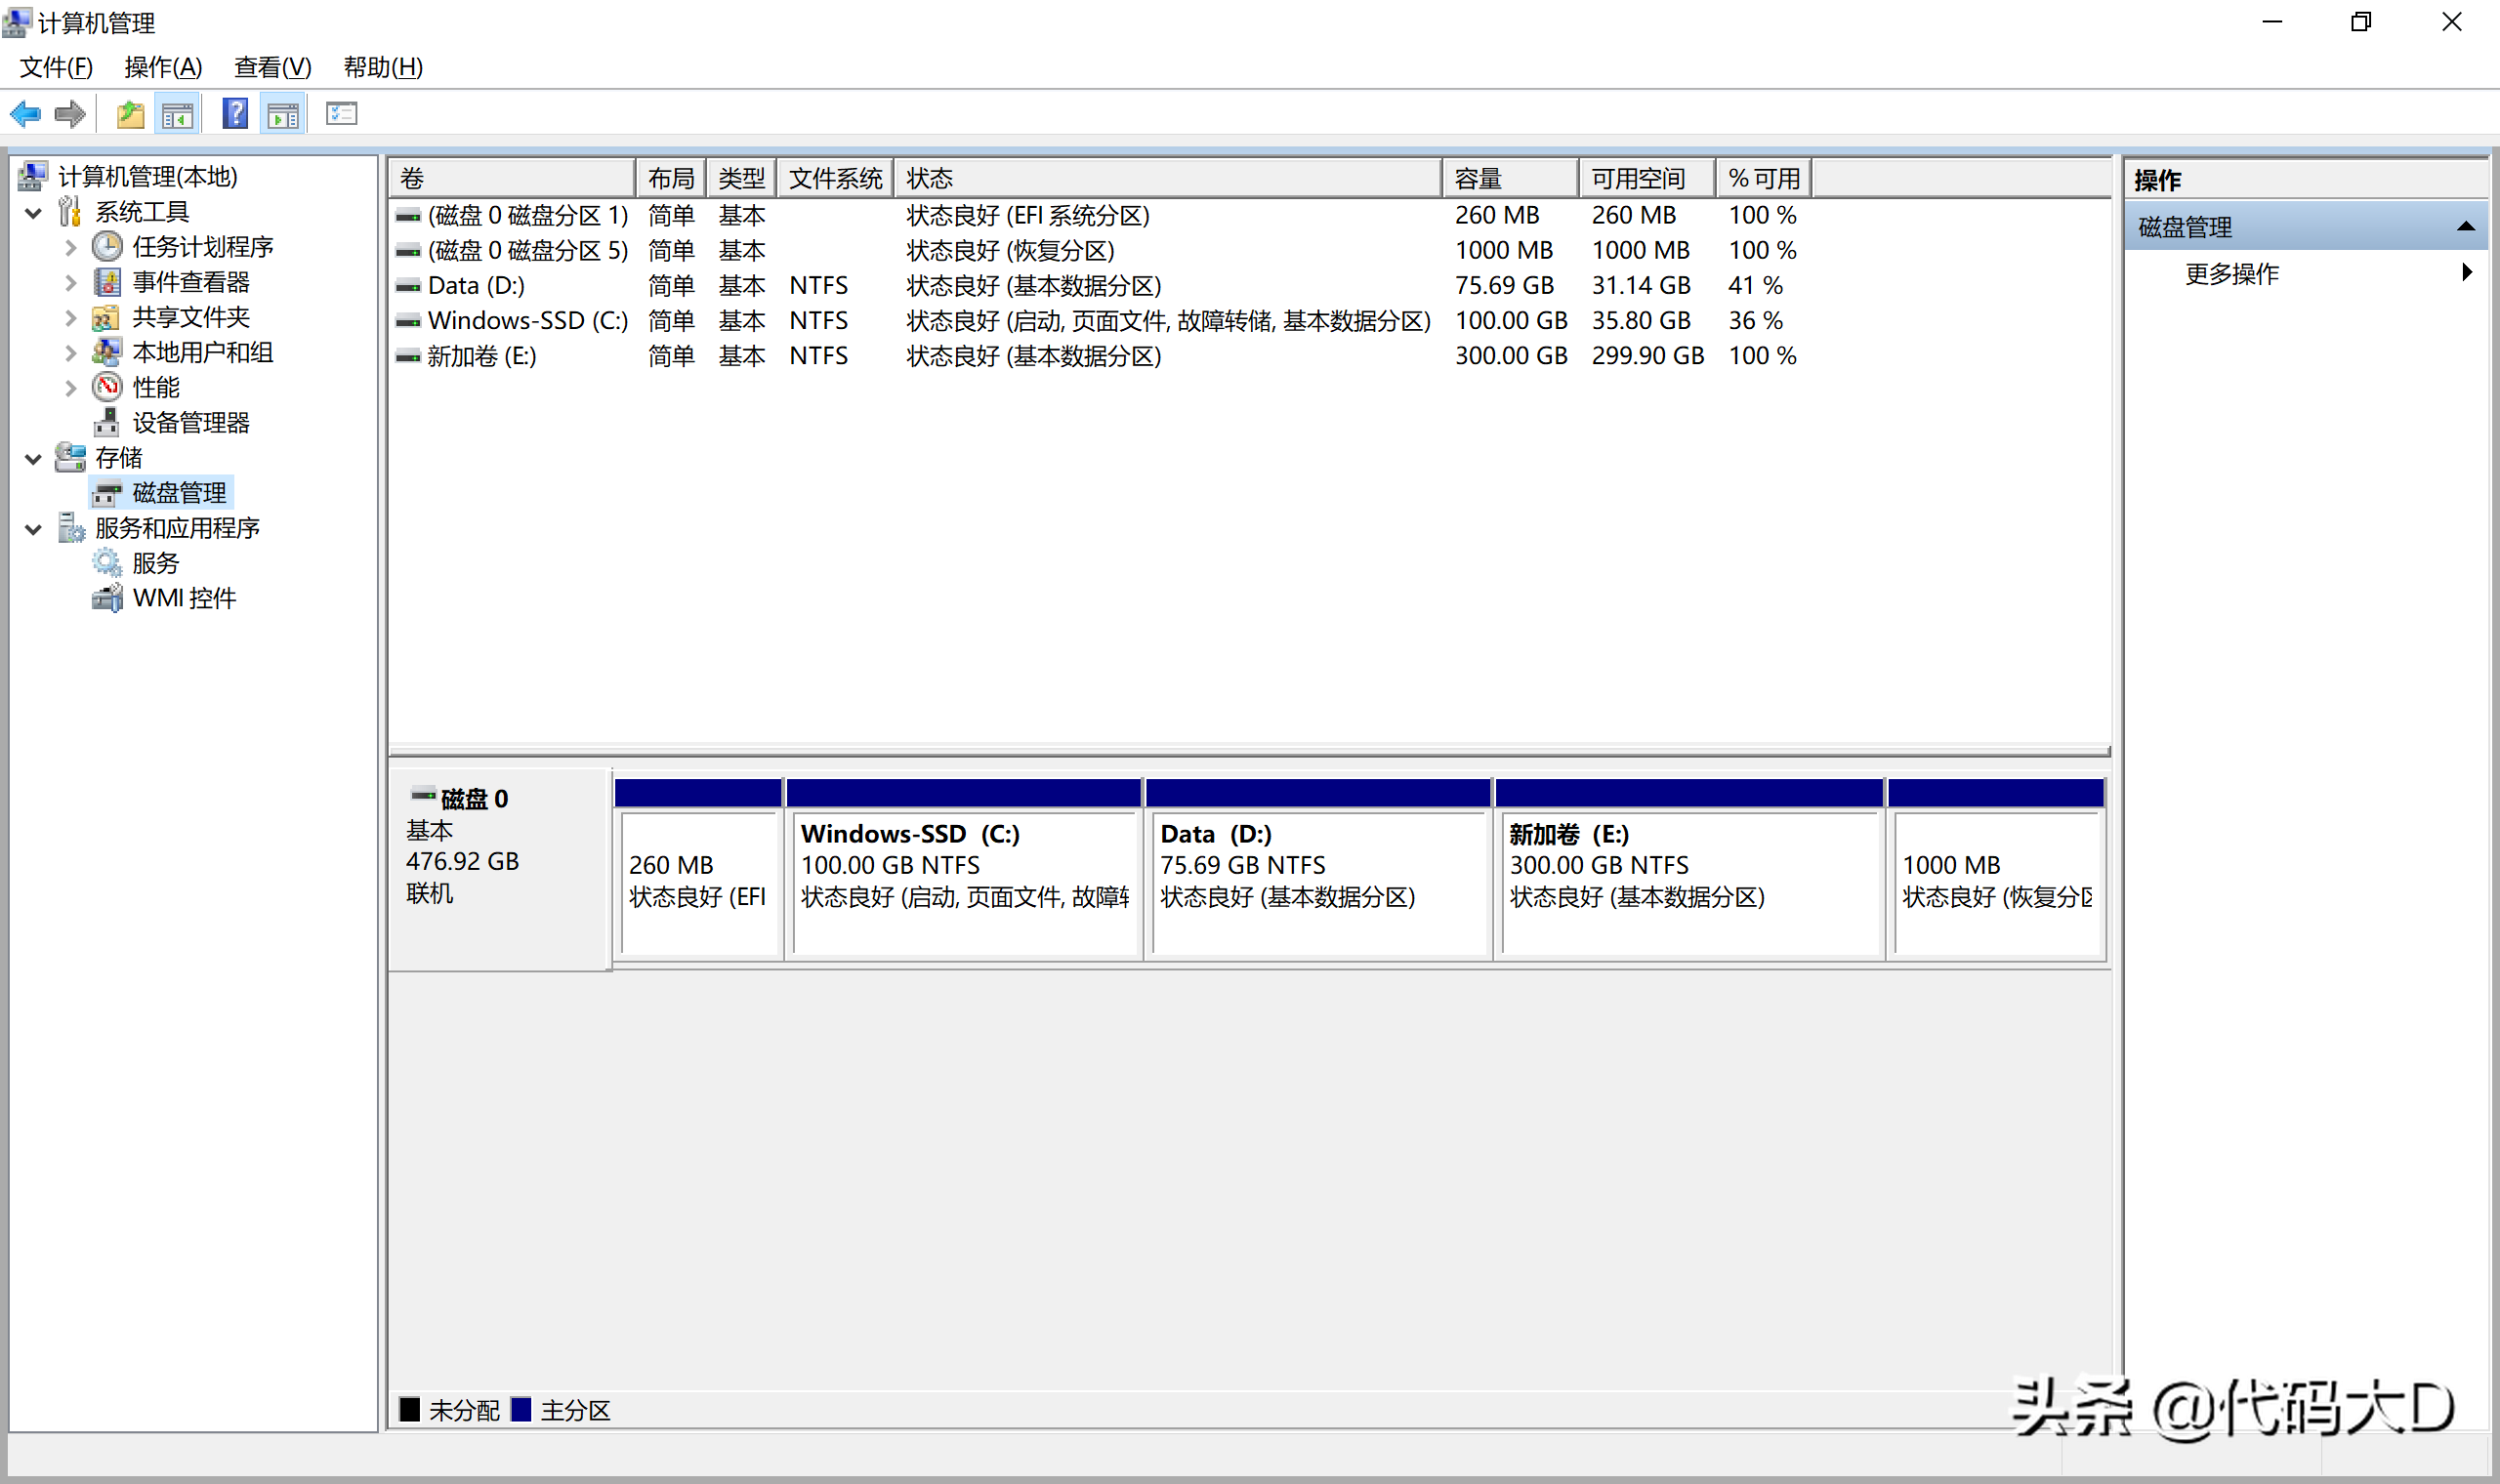Image resolution: width=2500 pixels, height=1484 pixels.
Task: Select 事件查看器 tree node
Action: (190, 282)
